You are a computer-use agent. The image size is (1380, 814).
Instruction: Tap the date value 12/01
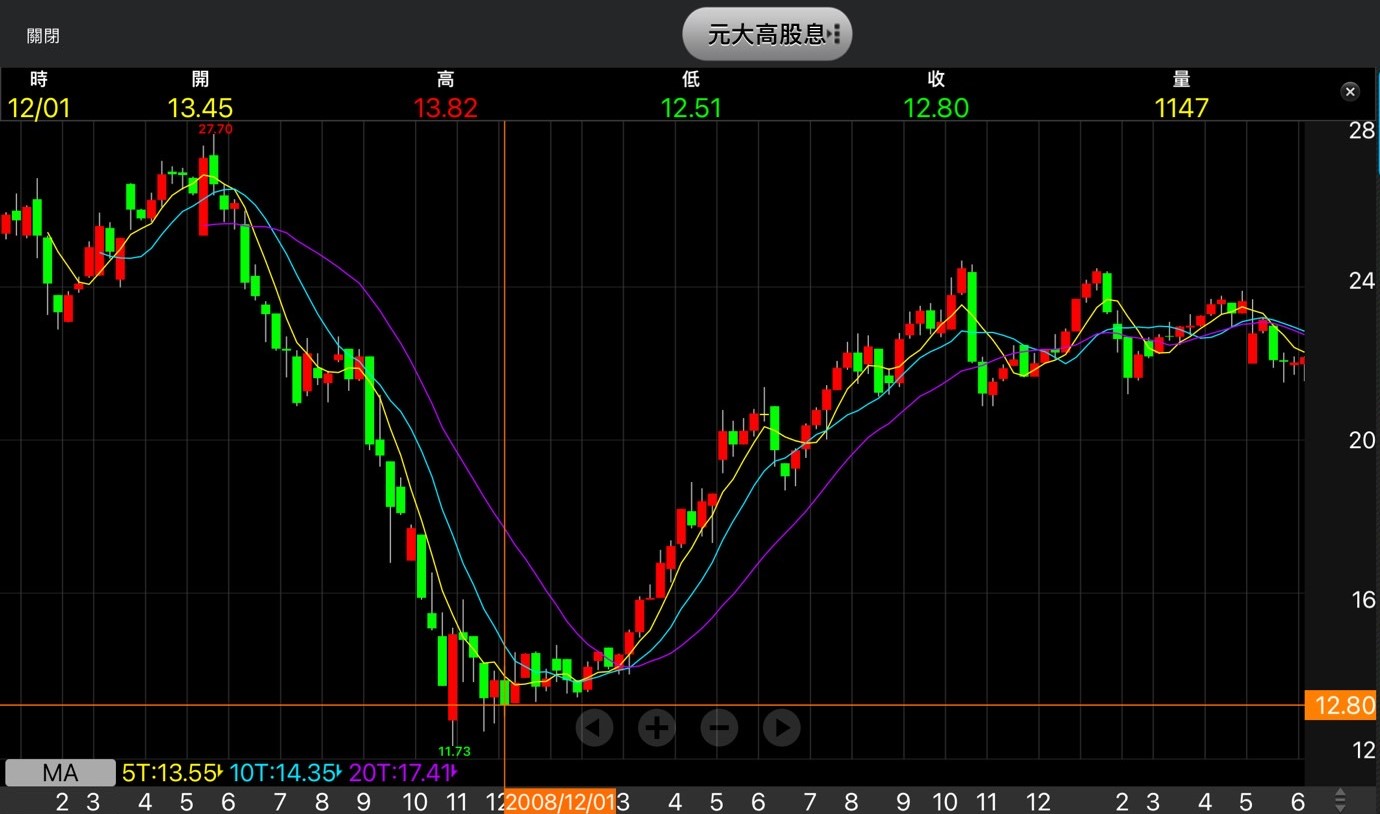[x=39, y=108]
